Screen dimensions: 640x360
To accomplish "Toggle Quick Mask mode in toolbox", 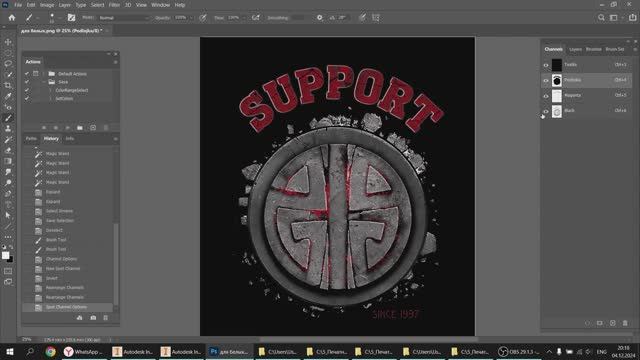I will tap(8, 271).
